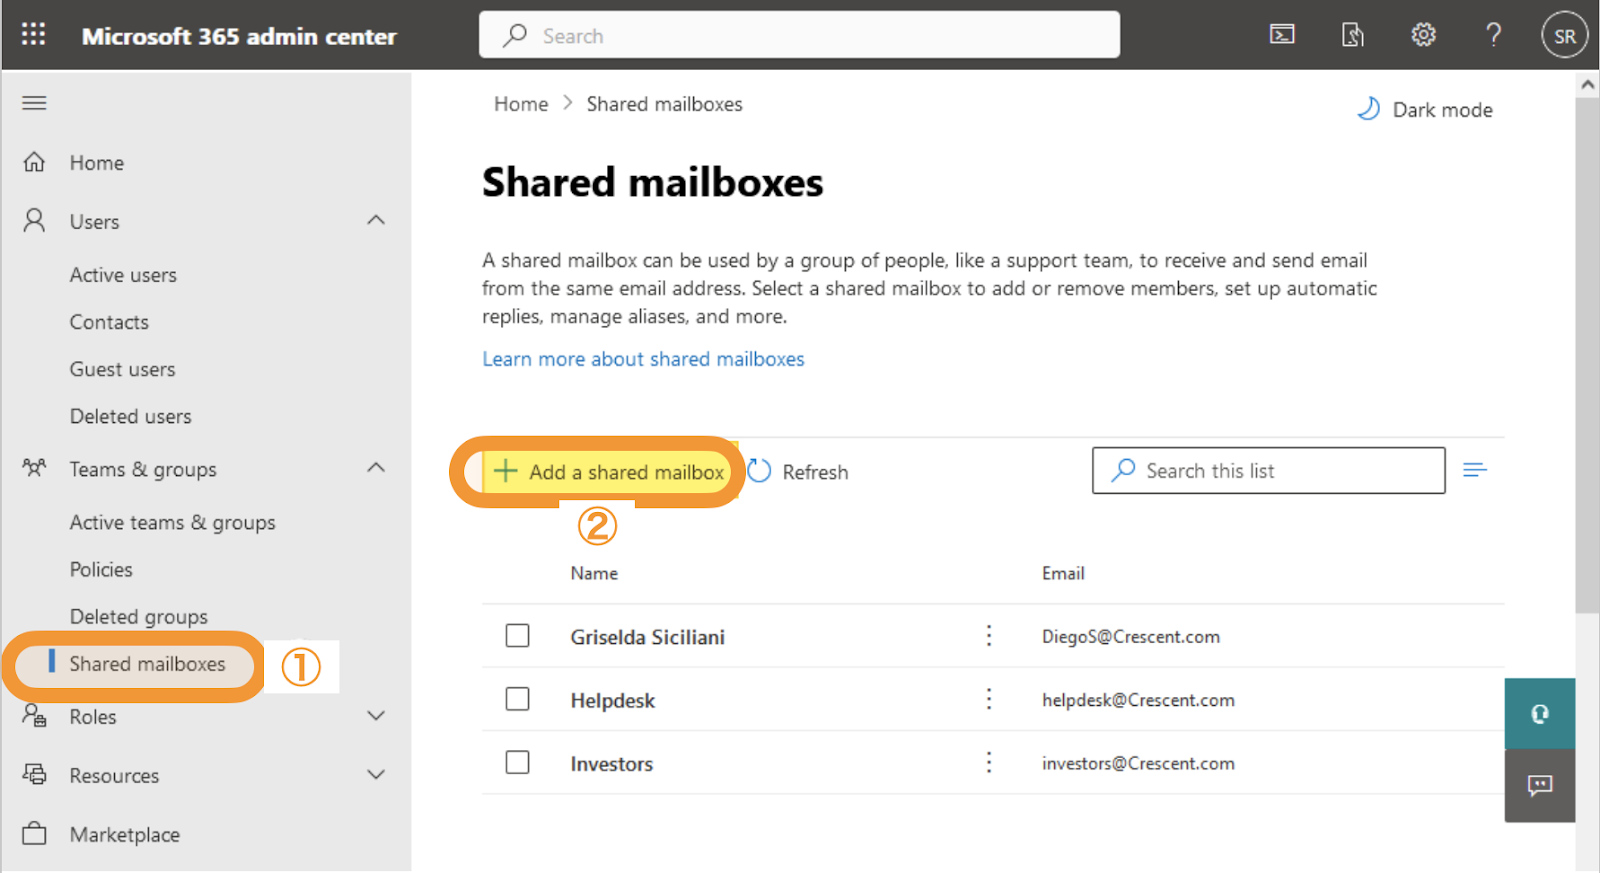The image size is (1600, 873).
Task: Open the help question mark icon
Action: [1493, 35]
